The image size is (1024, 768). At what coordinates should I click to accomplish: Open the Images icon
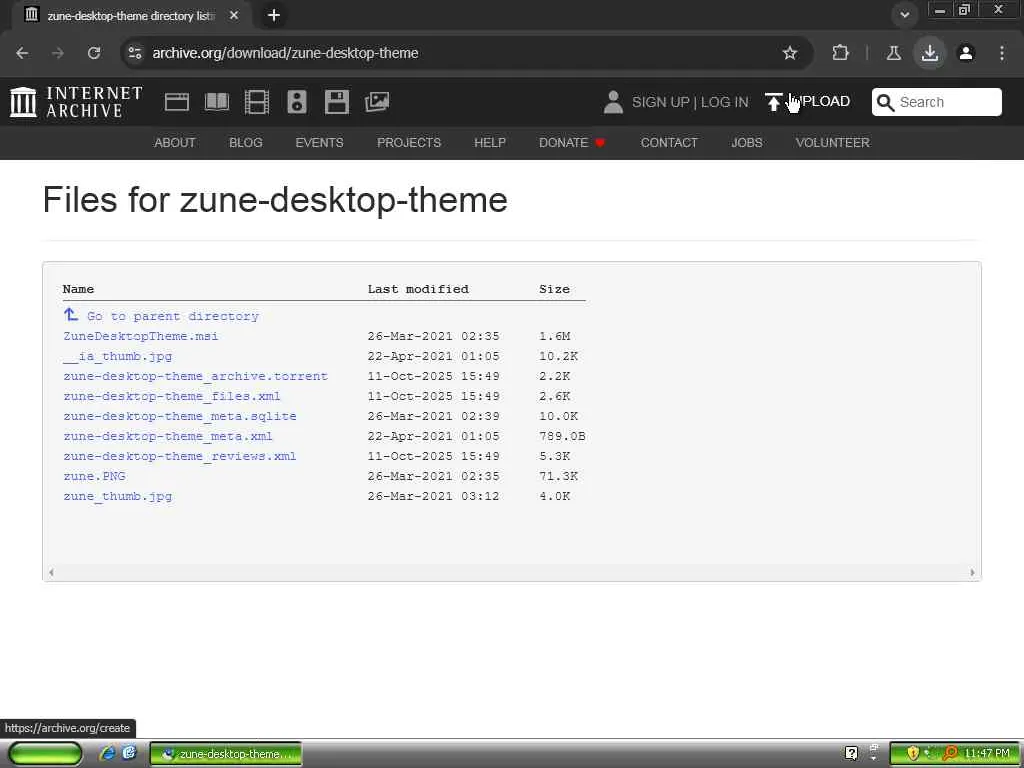(377, 102)
